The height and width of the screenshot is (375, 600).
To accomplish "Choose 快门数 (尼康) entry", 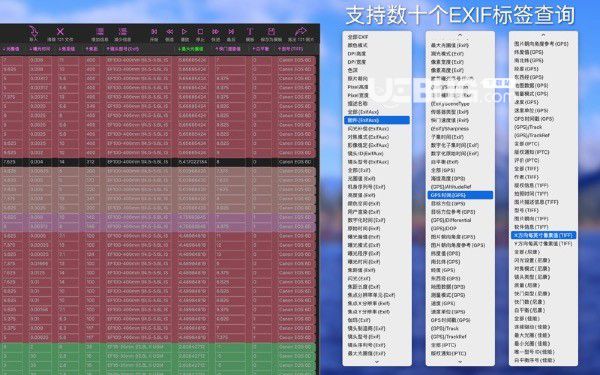I will [530, 302].
